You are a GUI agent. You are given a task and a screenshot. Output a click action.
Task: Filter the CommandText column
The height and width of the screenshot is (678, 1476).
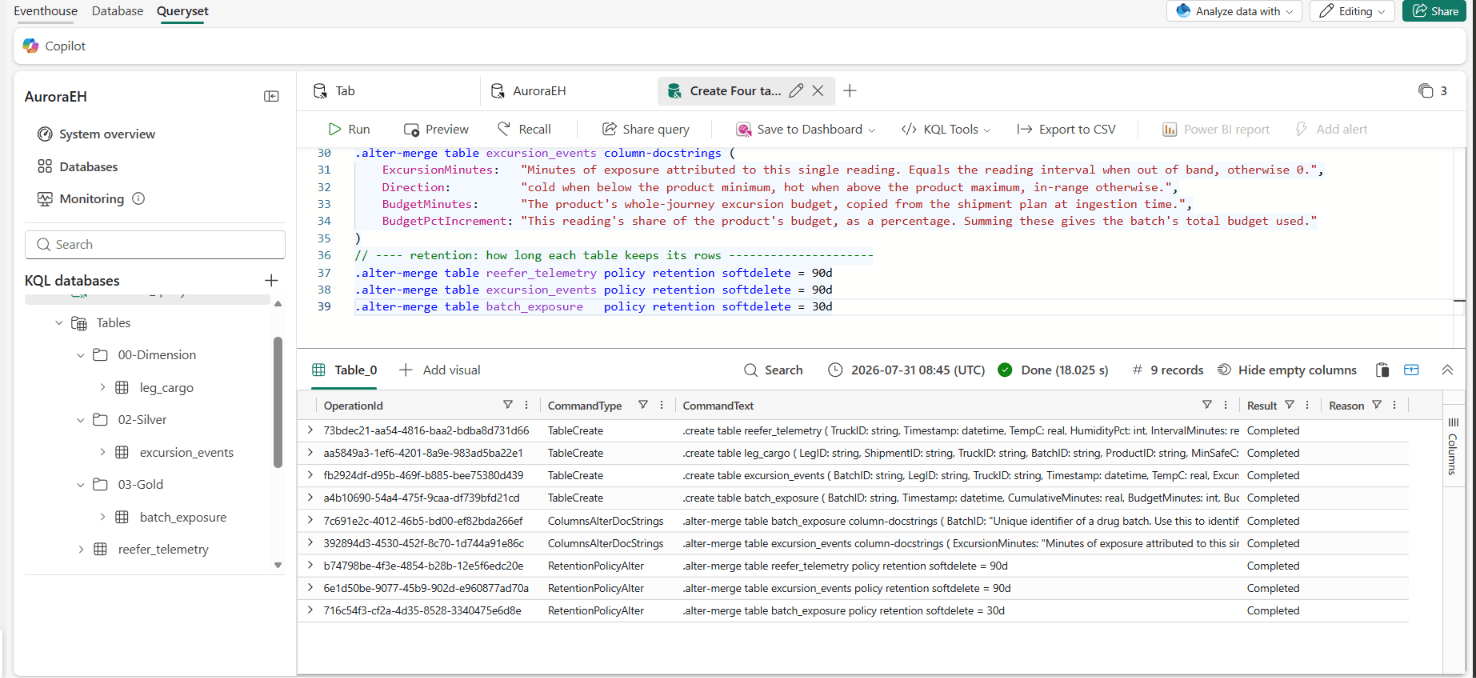pyautogui.click(x=1207, y=405)
